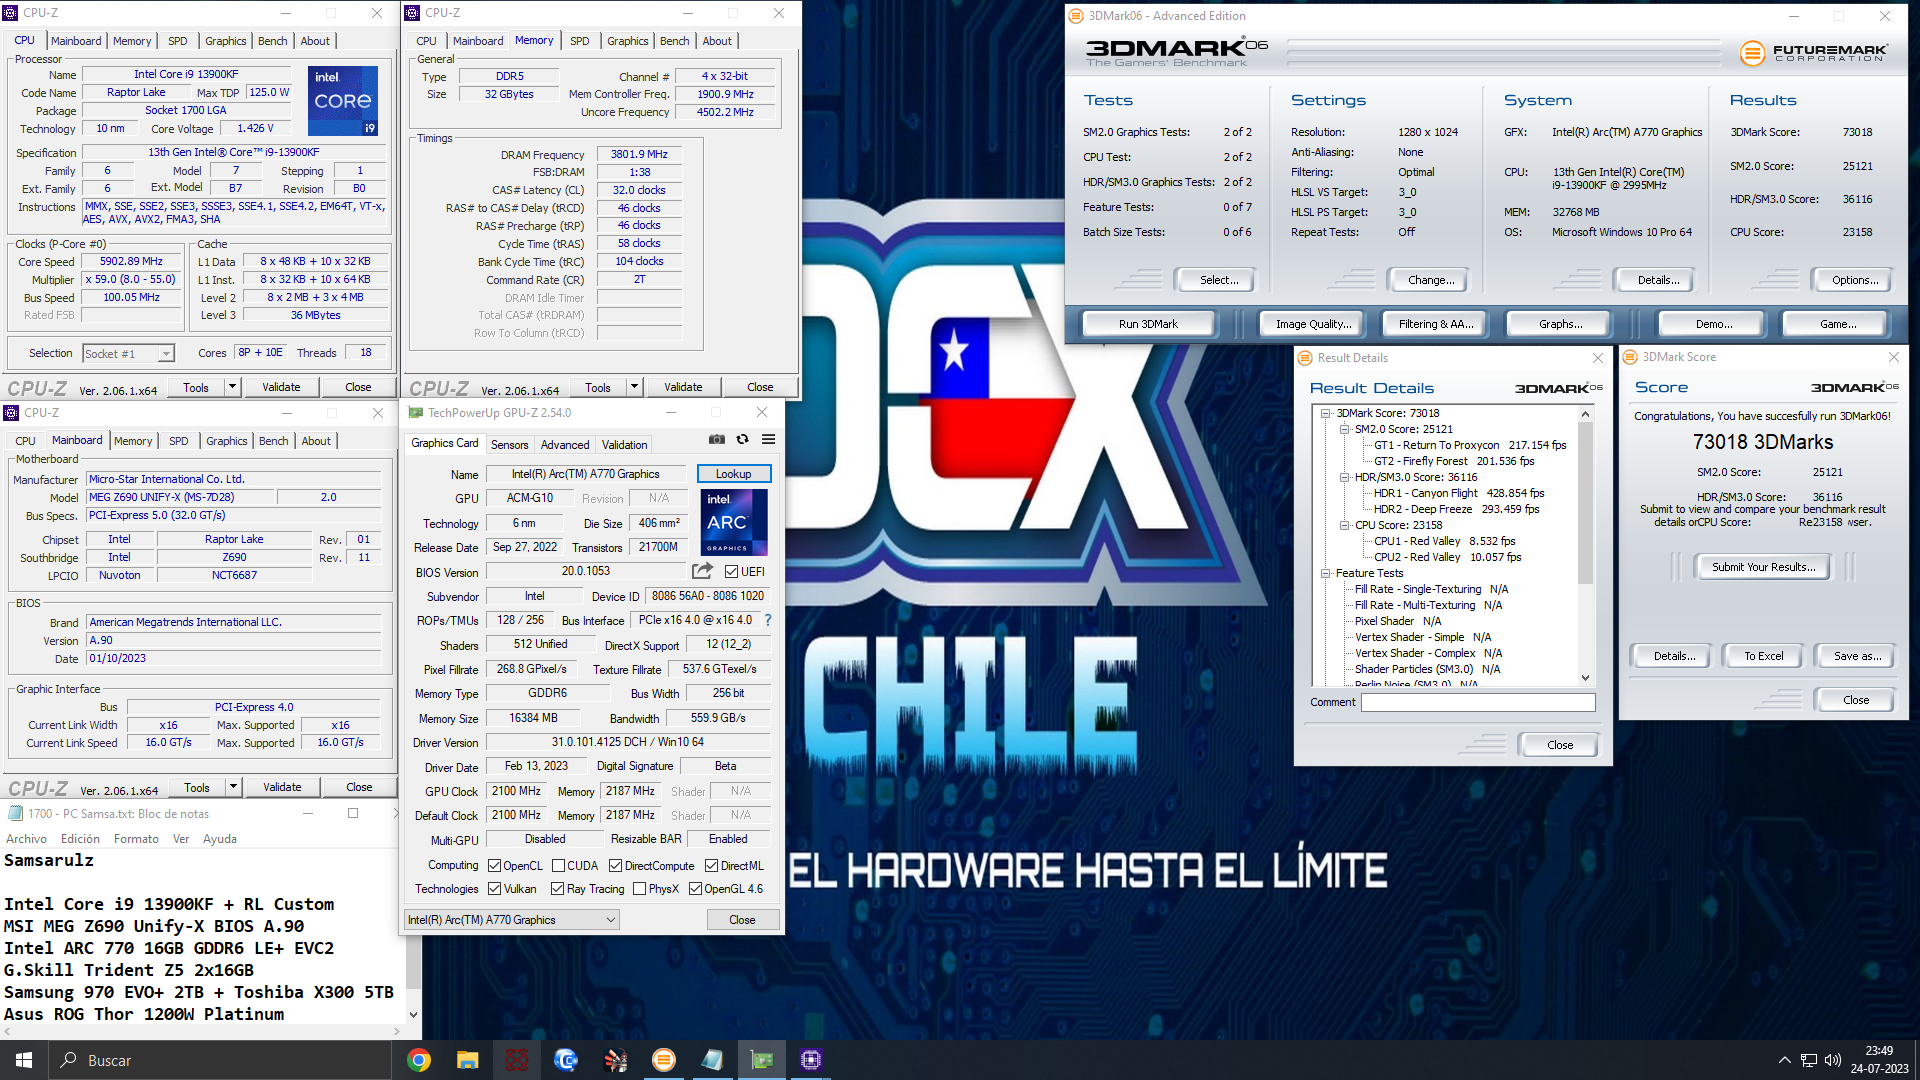
Task: Click the red-white burst app taskbar icon
Action: coord(615,1060)
